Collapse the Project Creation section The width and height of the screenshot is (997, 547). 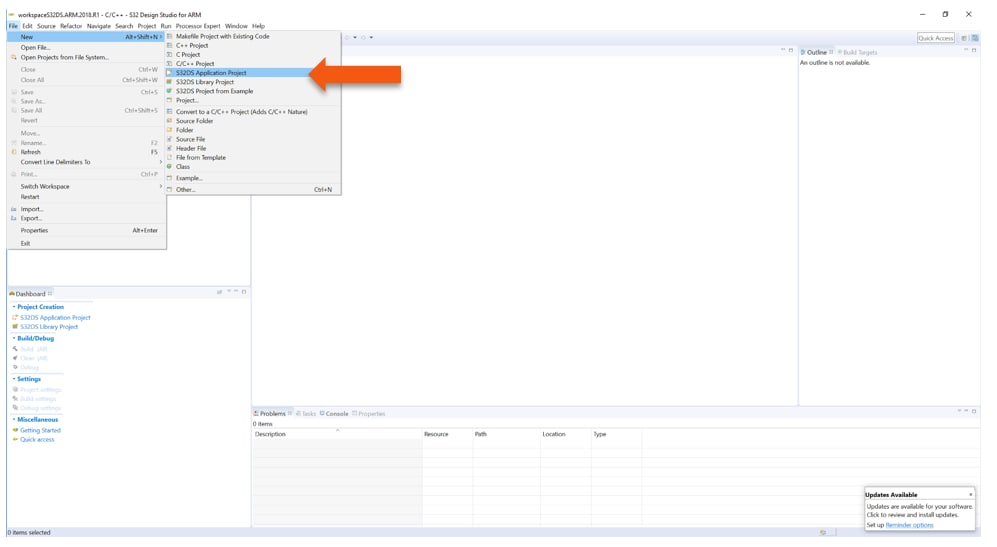click(14, 307)
